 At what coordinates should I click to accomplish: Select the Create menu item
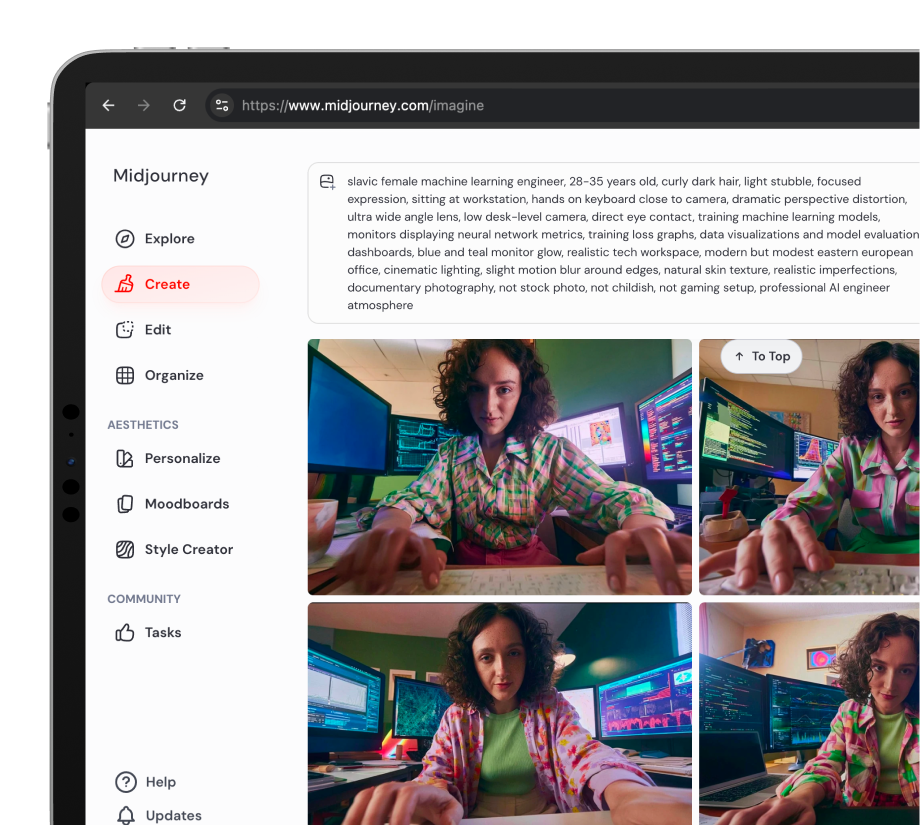(x=180, y=284)
